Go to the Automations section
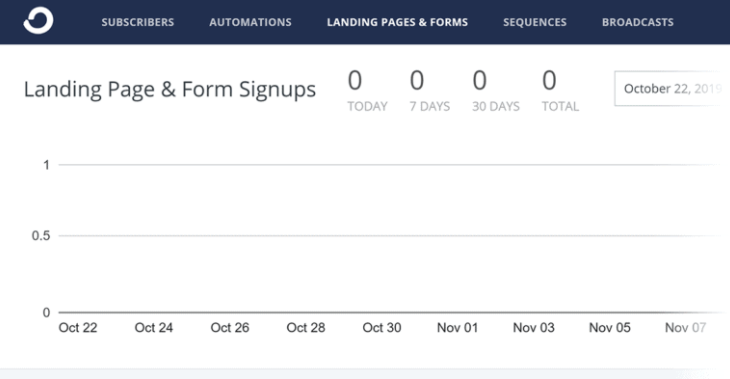 tap(250, 22)
